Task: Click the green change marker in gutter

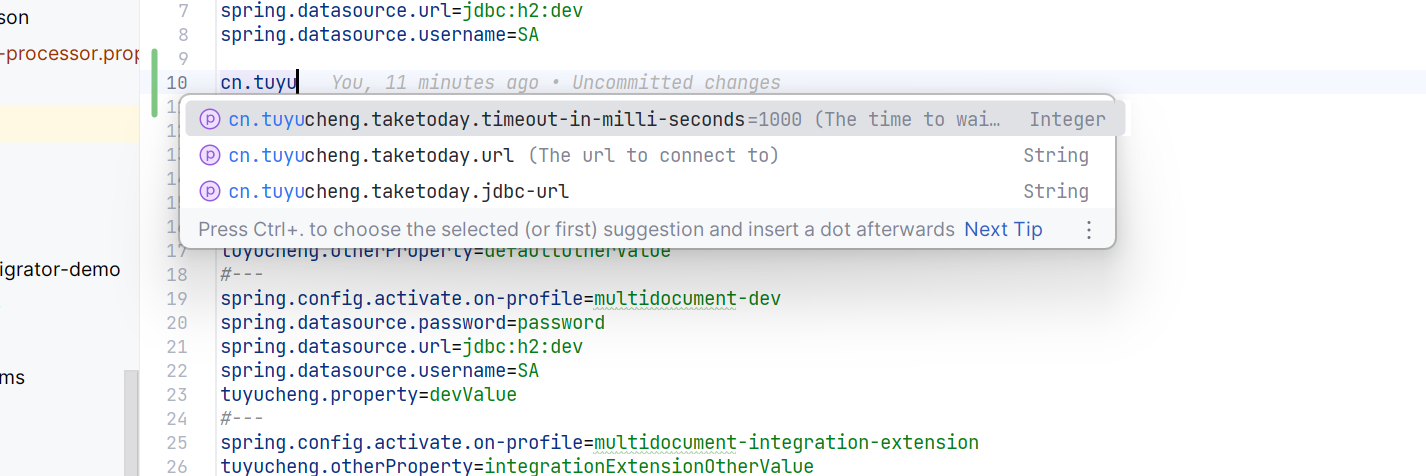Action: [154, 83]
